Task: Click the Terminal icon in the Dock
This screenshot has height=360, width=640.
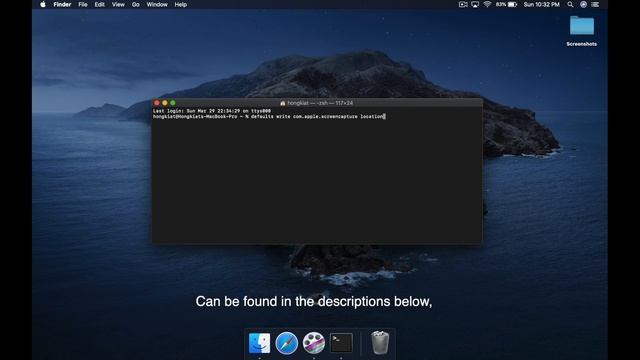Action: pos(341,343)
